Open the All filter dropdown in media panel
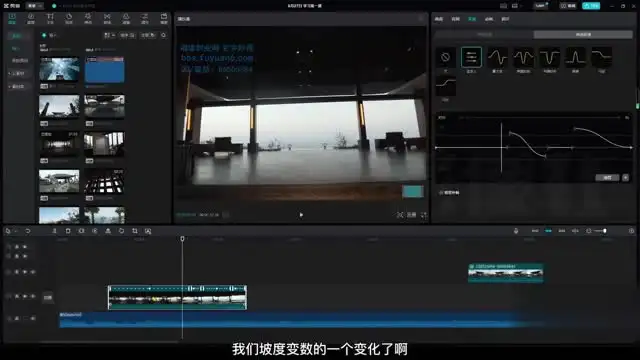 [x=148, y=36]
